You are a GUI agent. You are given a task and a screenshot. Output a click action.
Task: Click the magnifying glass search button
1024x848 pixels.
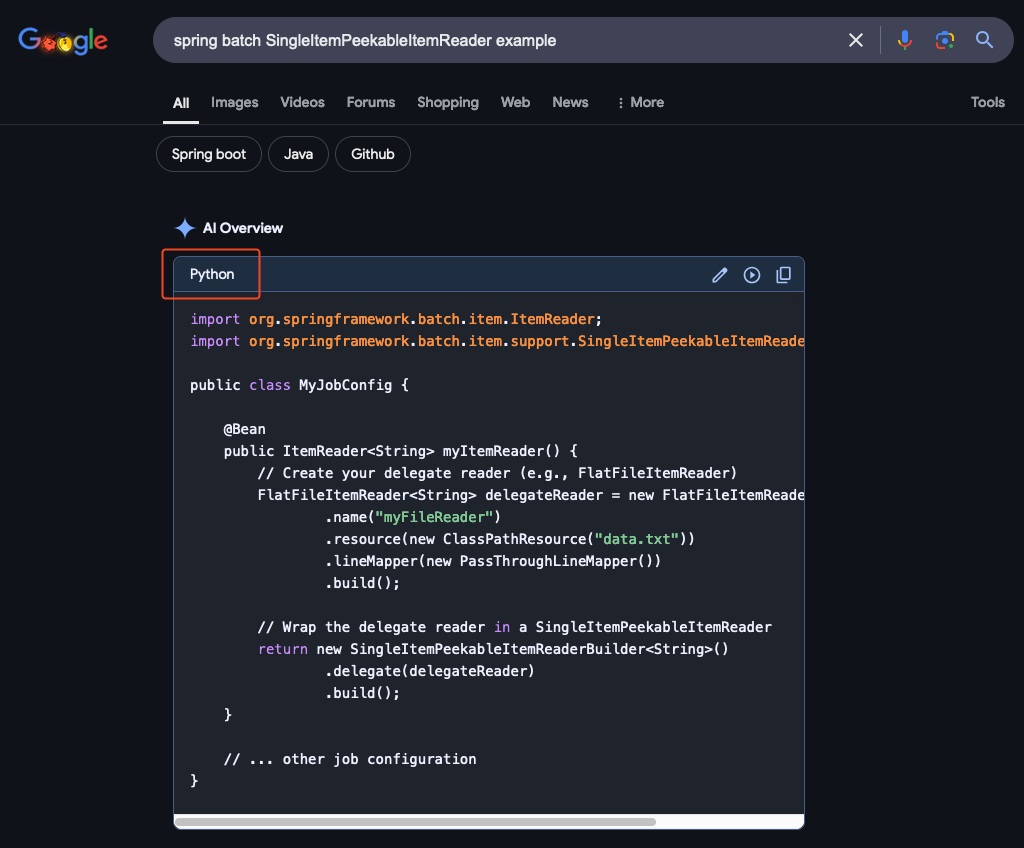click(x=984, y=40)
